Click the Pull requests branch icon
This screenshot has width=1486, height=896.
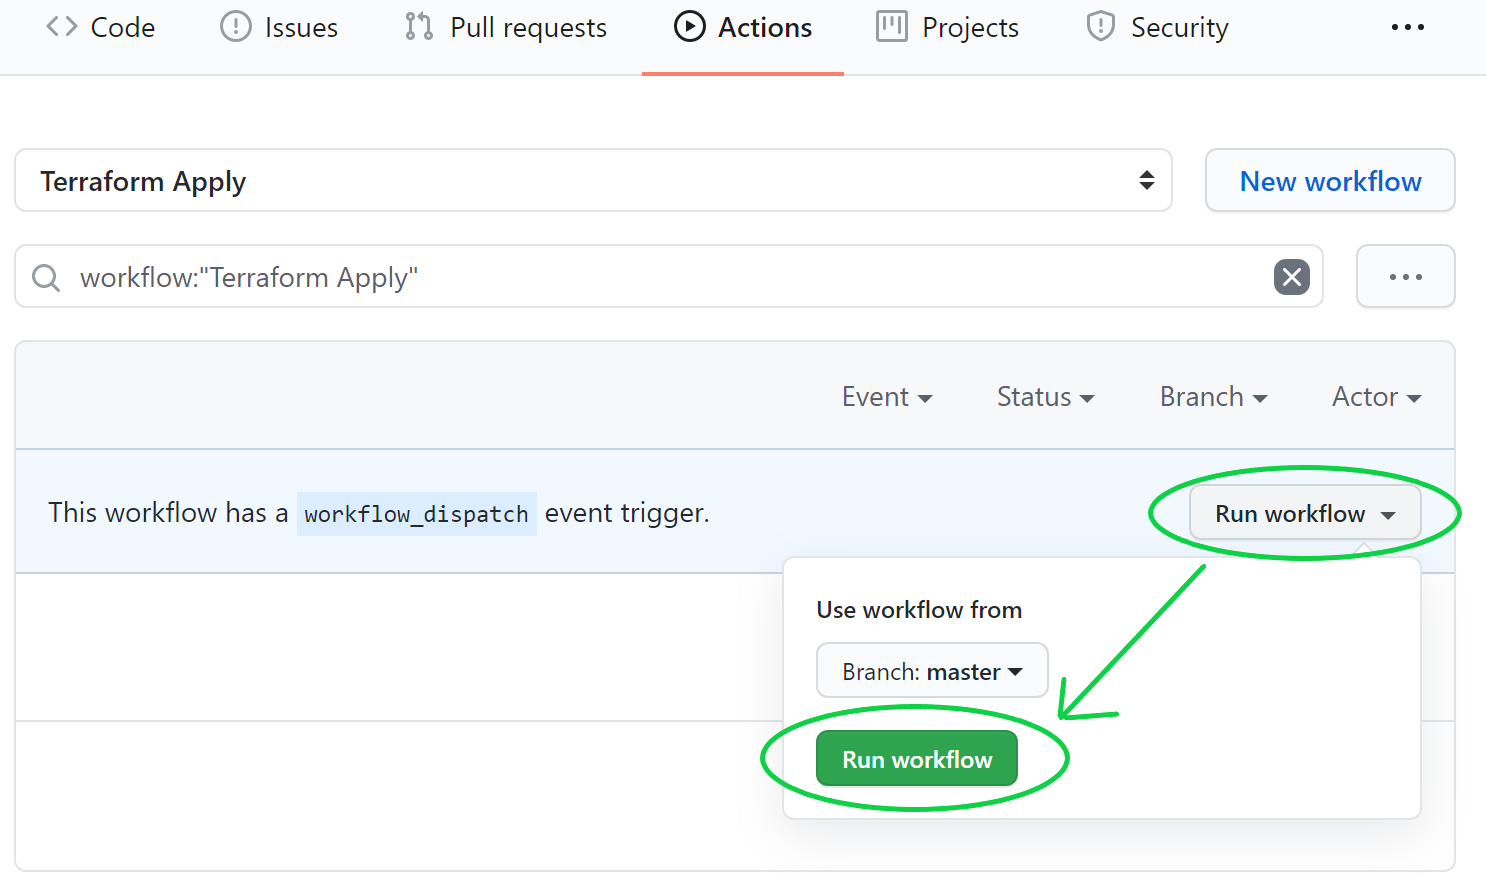point(419,26)
